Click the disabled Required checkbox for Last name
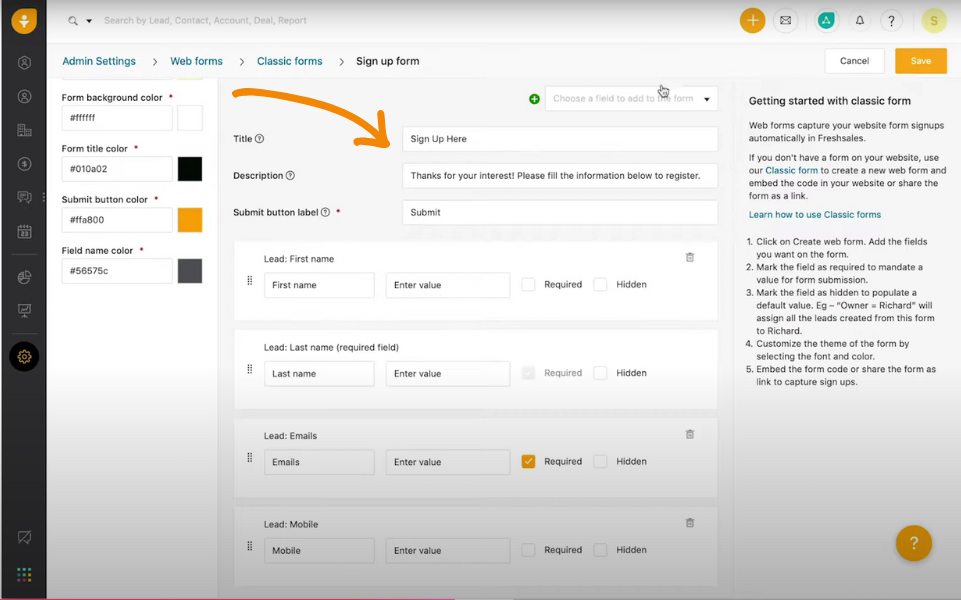Screen dimensions: 961x600 click(x=528, y=373)
